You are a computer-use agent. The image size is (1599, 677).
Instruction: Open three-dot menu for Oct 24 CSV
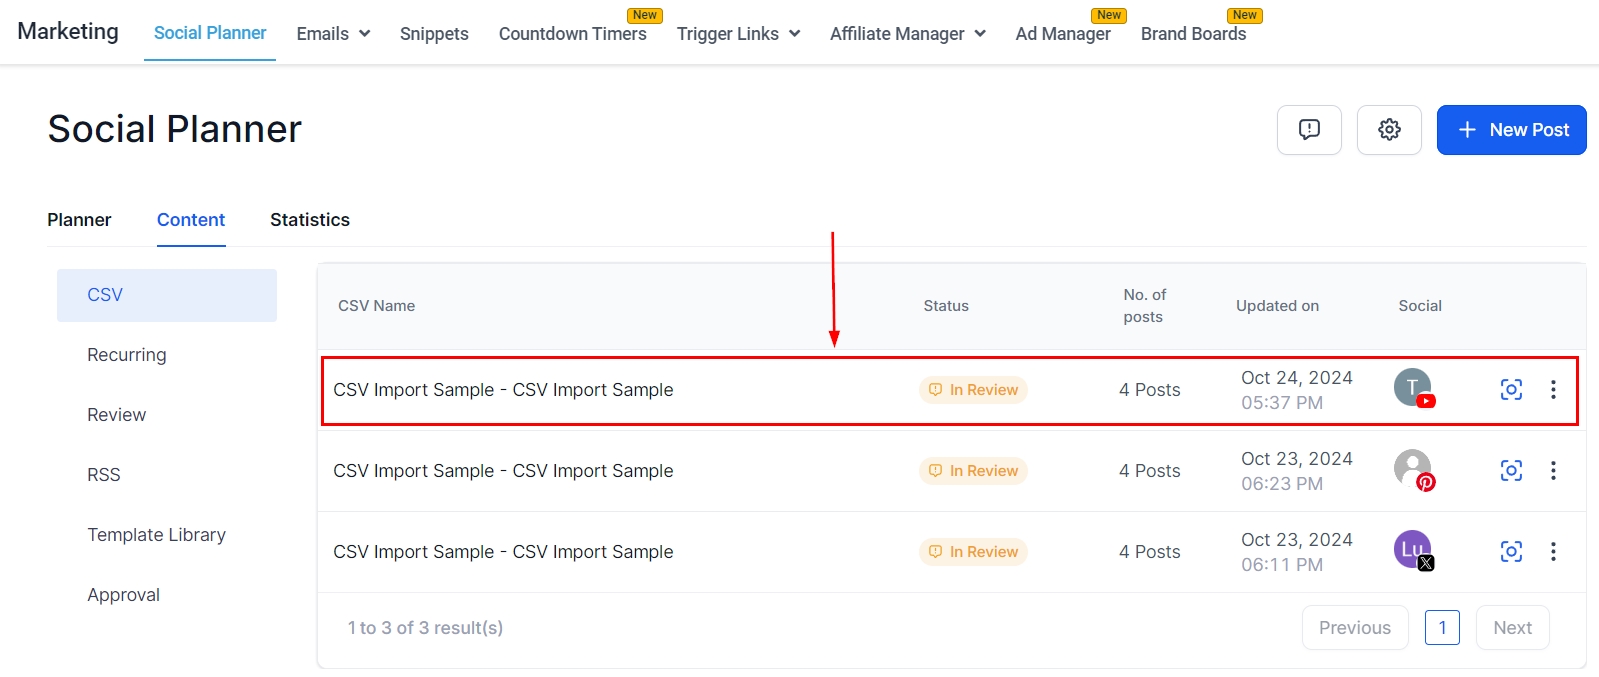click(x=1553, y=390)
